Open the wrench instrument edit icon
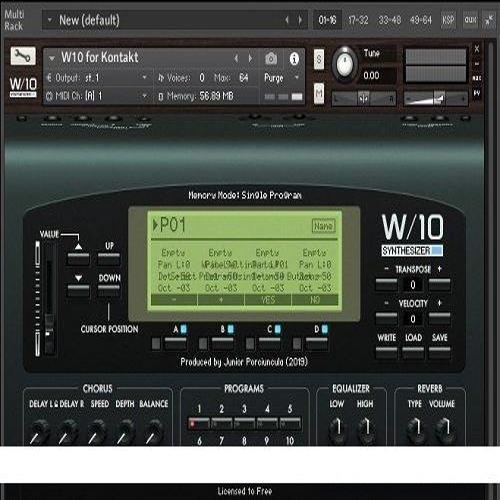The width and height of the screenshot is (500, 500). point(23,56)
